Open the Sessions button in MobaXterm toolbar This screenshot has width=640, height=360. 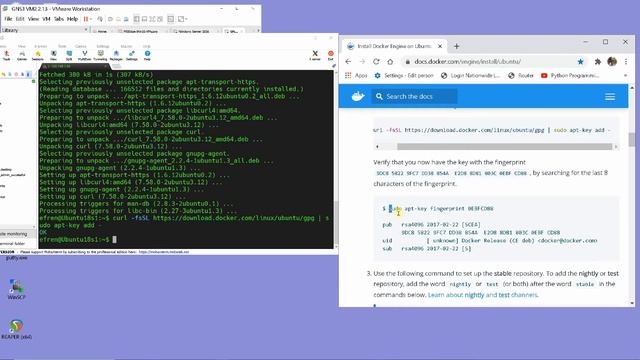tap(38, 56)
